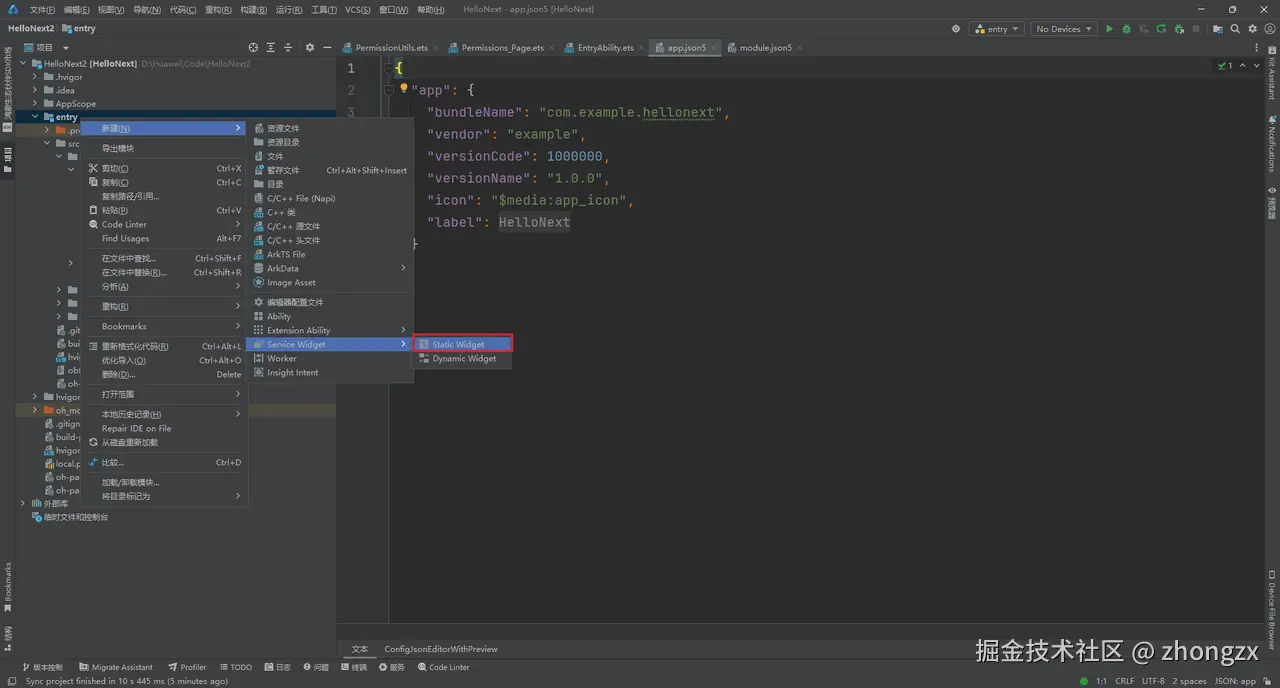Collapse all in the project panel toolbar

288,47
